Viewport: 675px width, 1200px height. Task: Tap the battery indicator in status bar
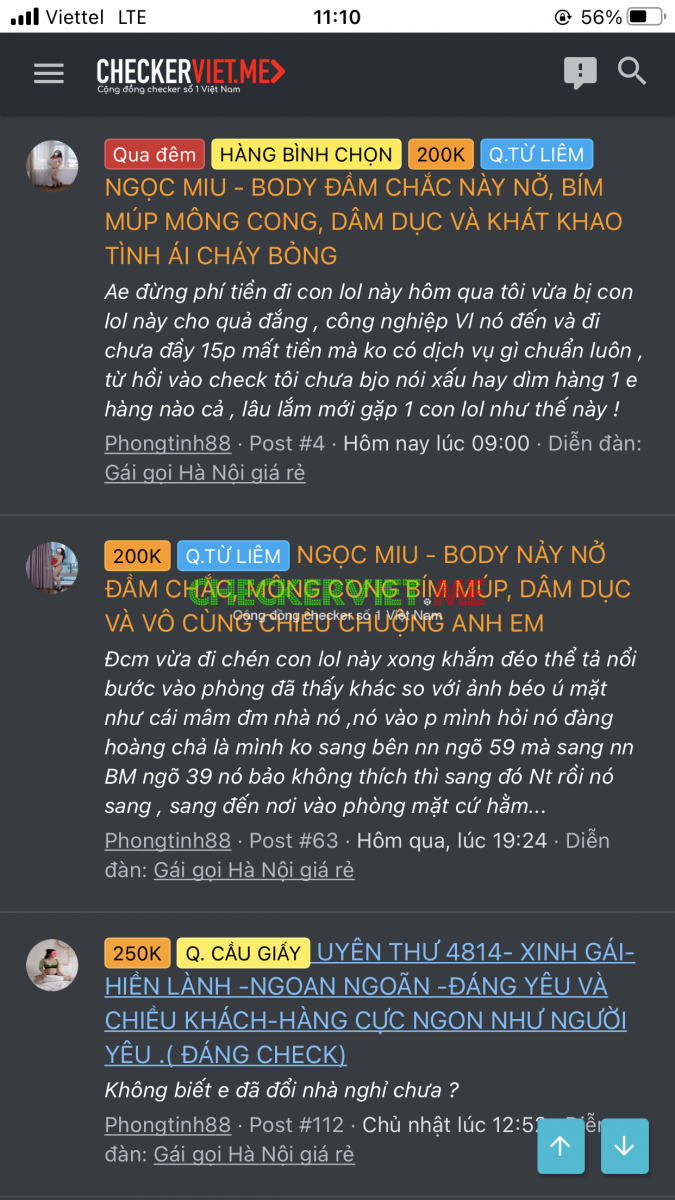(646, 17)
